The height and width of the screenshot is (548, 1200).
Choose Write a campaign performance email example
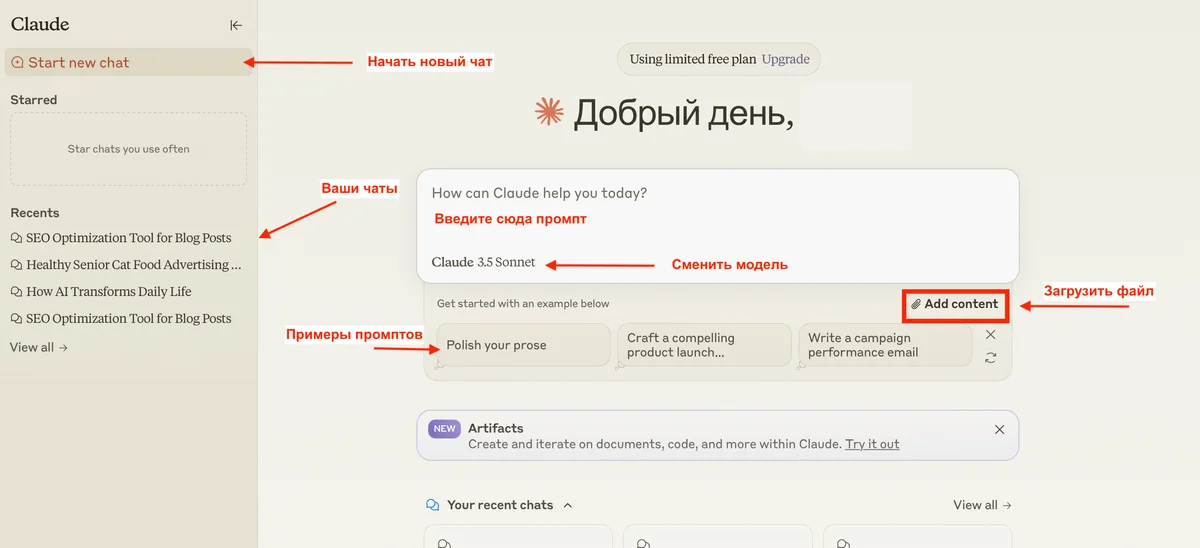[884, 345]
